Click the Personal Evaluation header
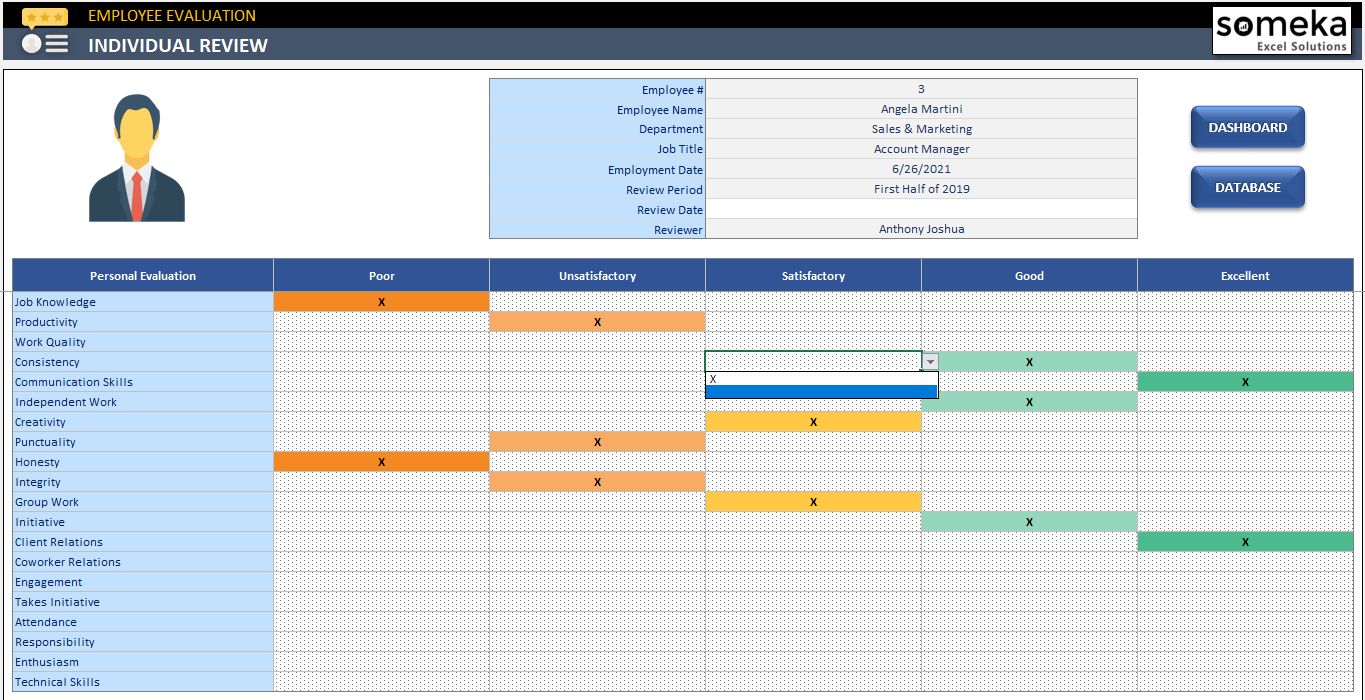Image resolution: width=1365 pixels, height=700 pixels. point(142,275)
